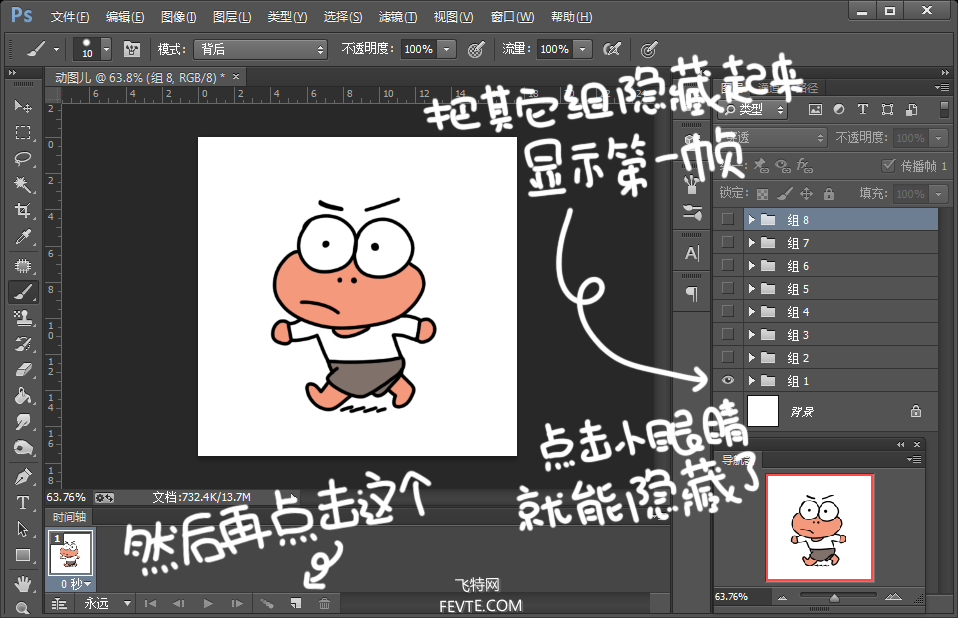The height and width of the screenshot is (618, 958).
Task: Show the 组 8 layer group
Action: click(727, 219)
